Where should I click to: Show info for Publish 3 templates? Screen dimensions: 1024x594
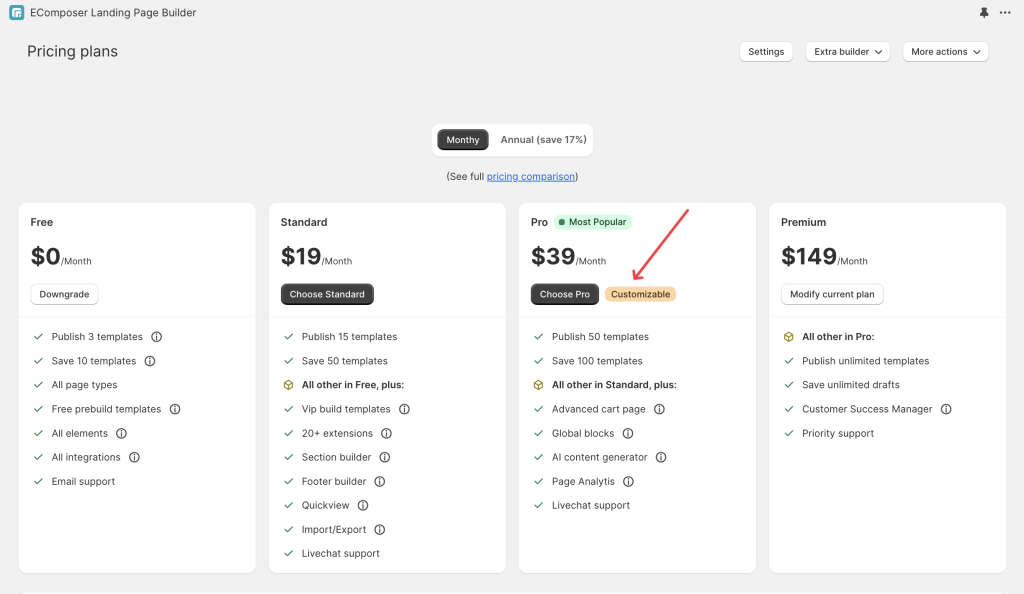157,337
